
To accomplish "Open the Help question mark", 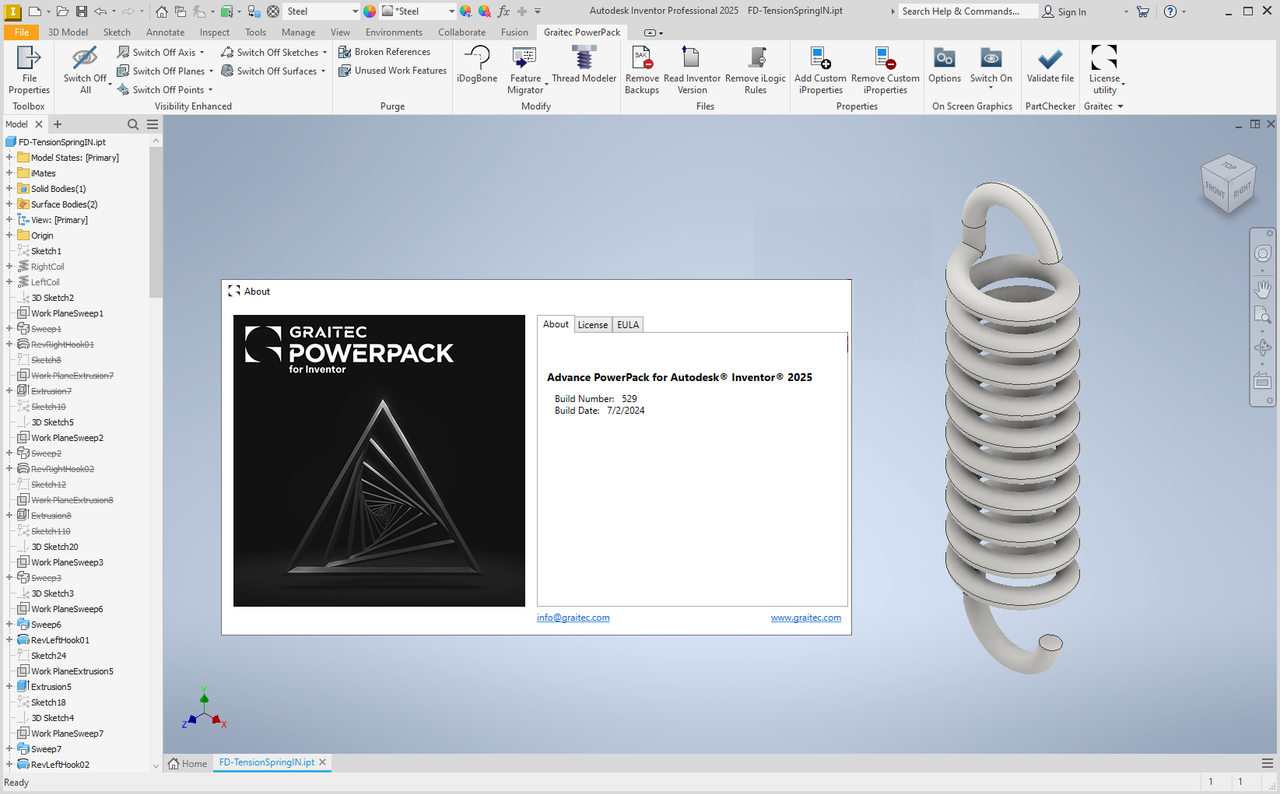I will coord(1172,11).
